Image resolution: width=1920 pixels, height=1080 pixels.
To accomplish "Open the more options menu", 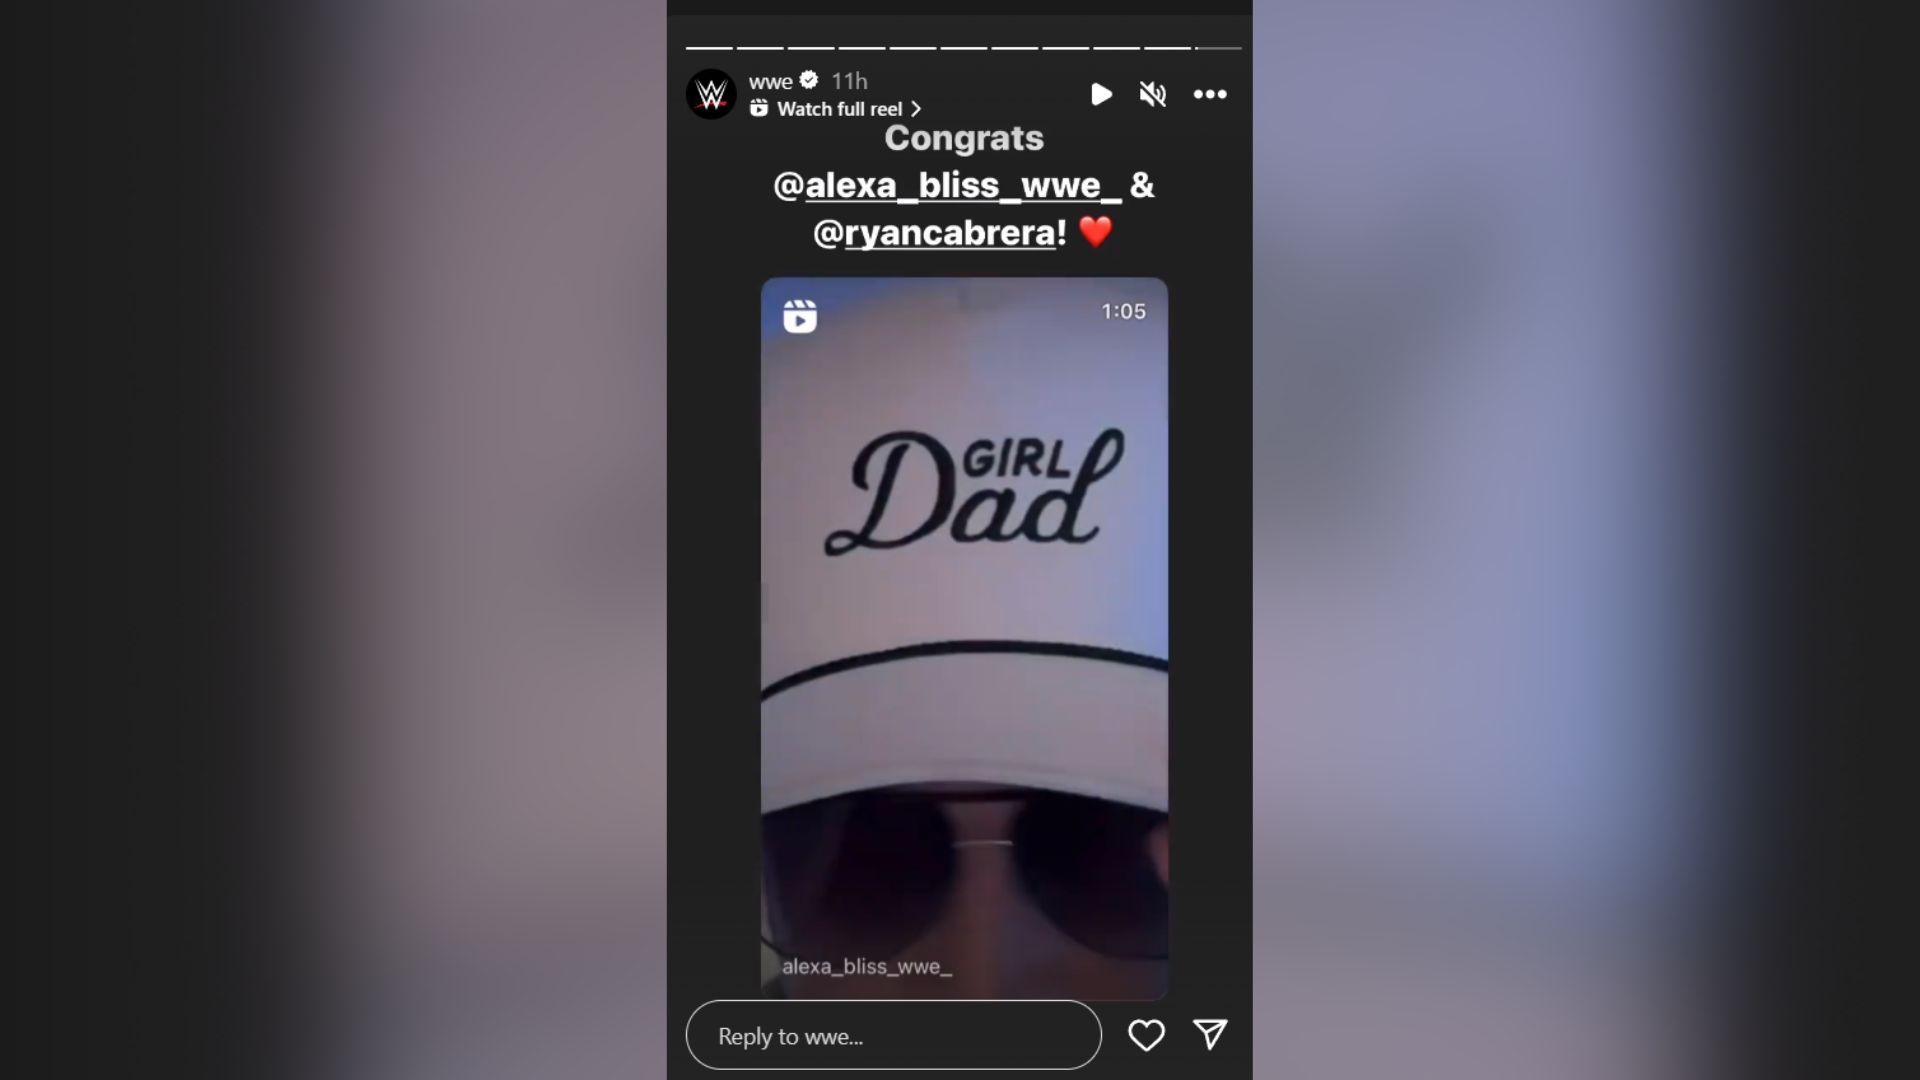I will click(1211, 92).
